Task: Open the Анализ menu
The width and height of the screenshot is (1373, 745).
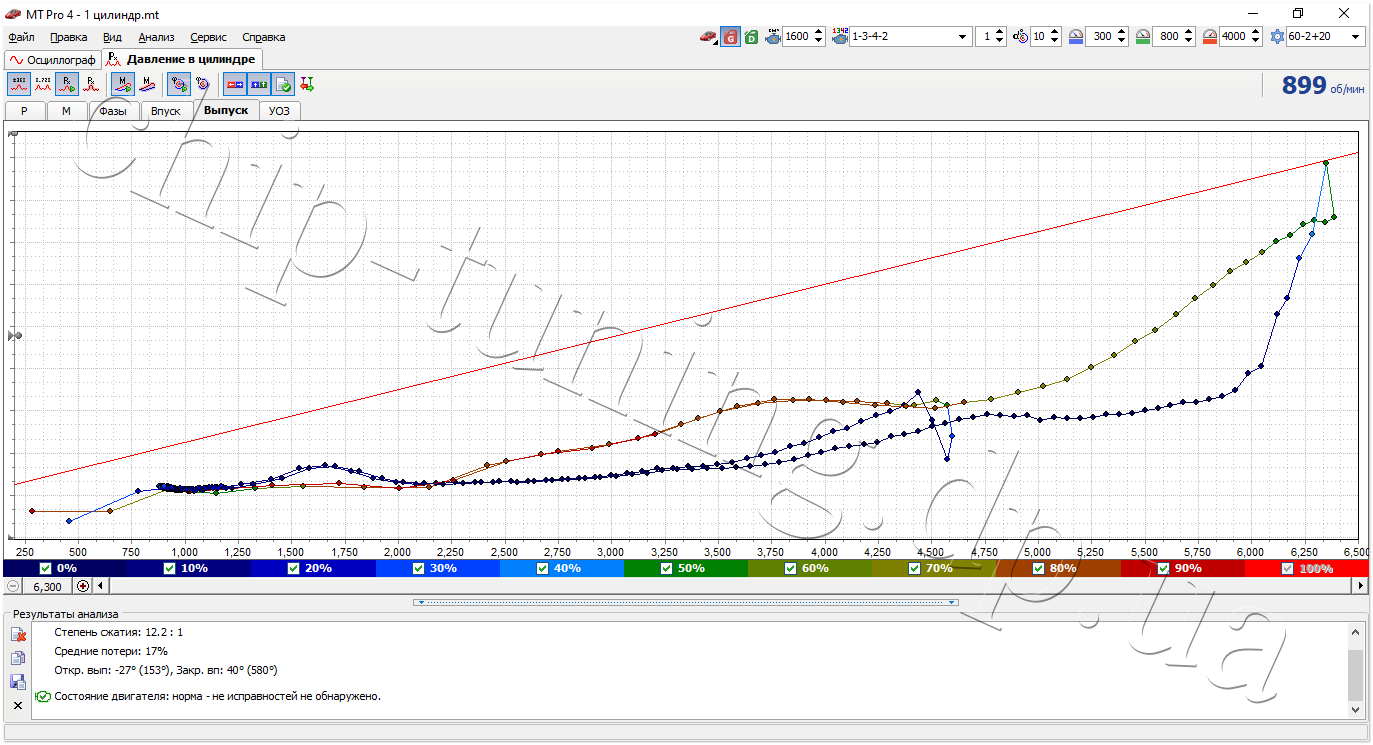Action: 156,37
